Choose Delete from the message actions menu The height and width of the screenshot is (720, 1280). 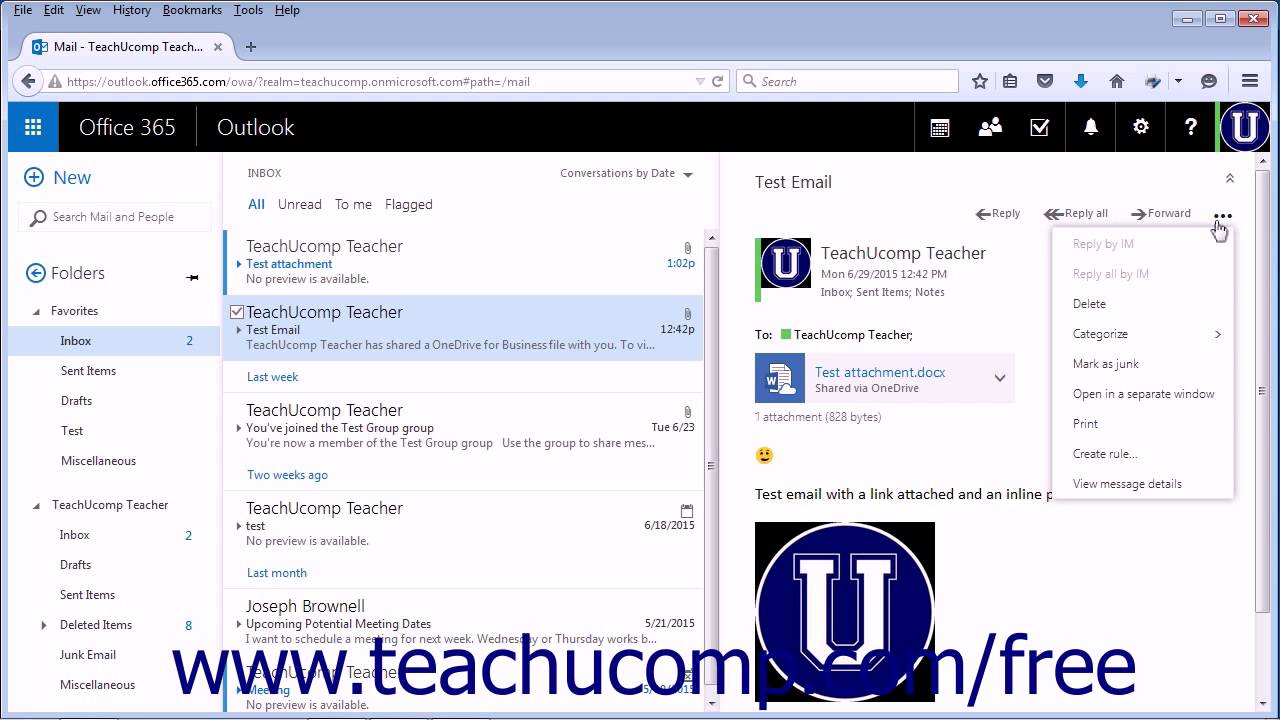pyautogui.click(x=1143, y=304)
